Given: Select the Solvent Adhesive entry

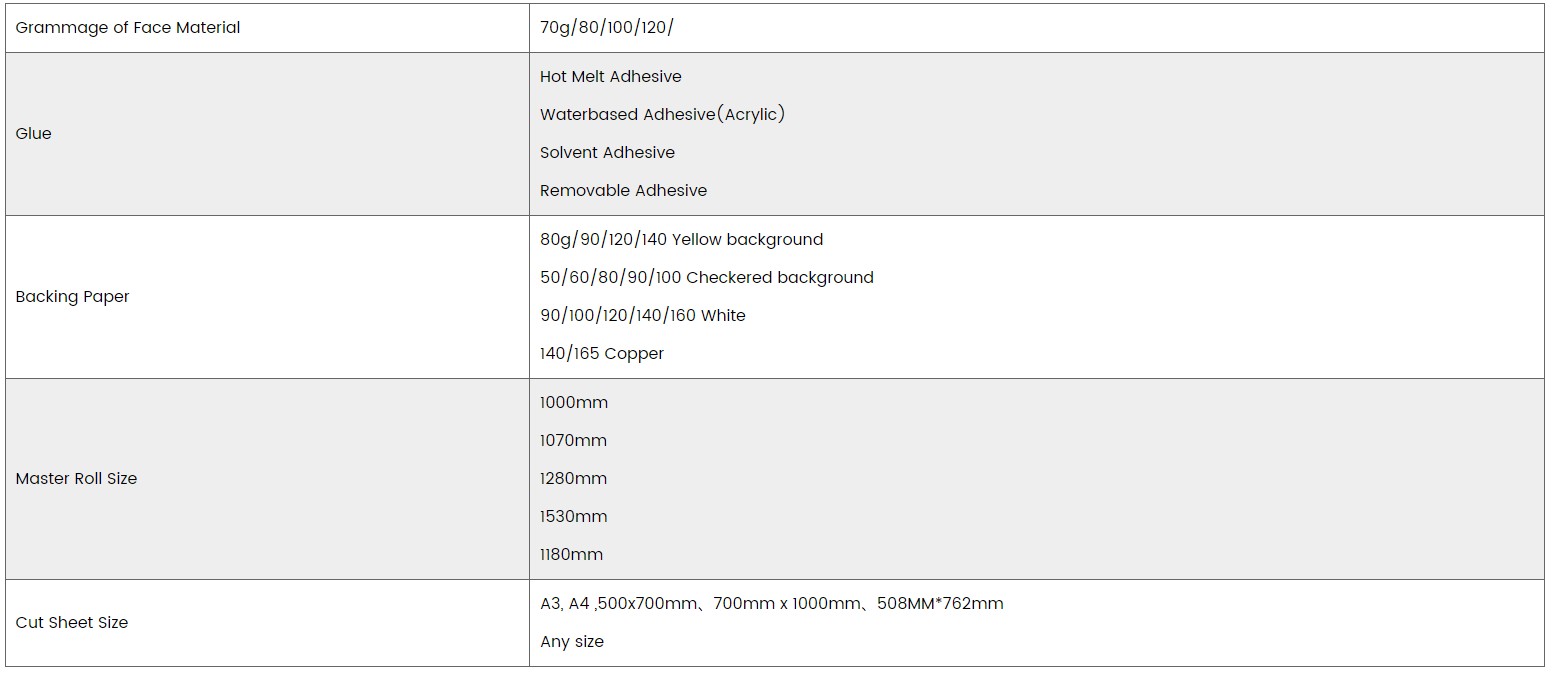Looking at the screenshot, I should point(607,153).
